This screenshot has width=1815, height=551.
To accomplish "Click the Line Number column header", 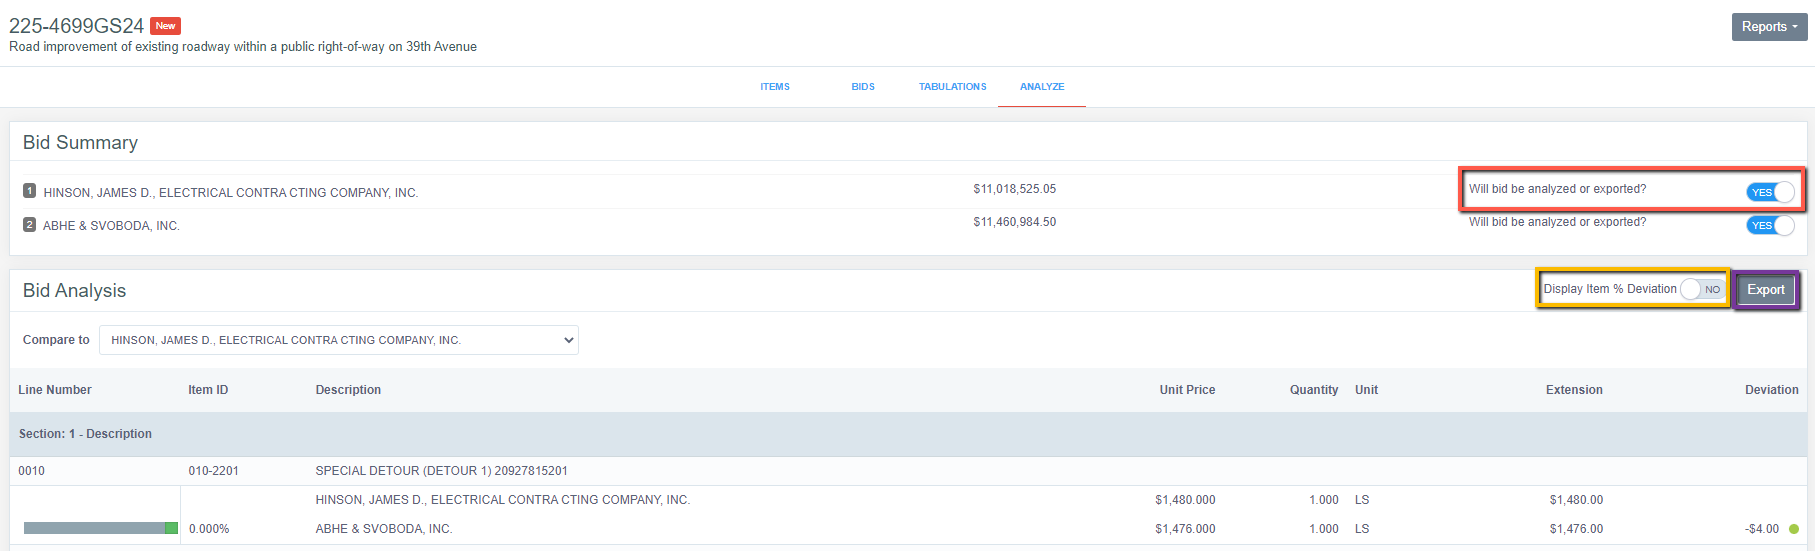I will coord(55,390).
